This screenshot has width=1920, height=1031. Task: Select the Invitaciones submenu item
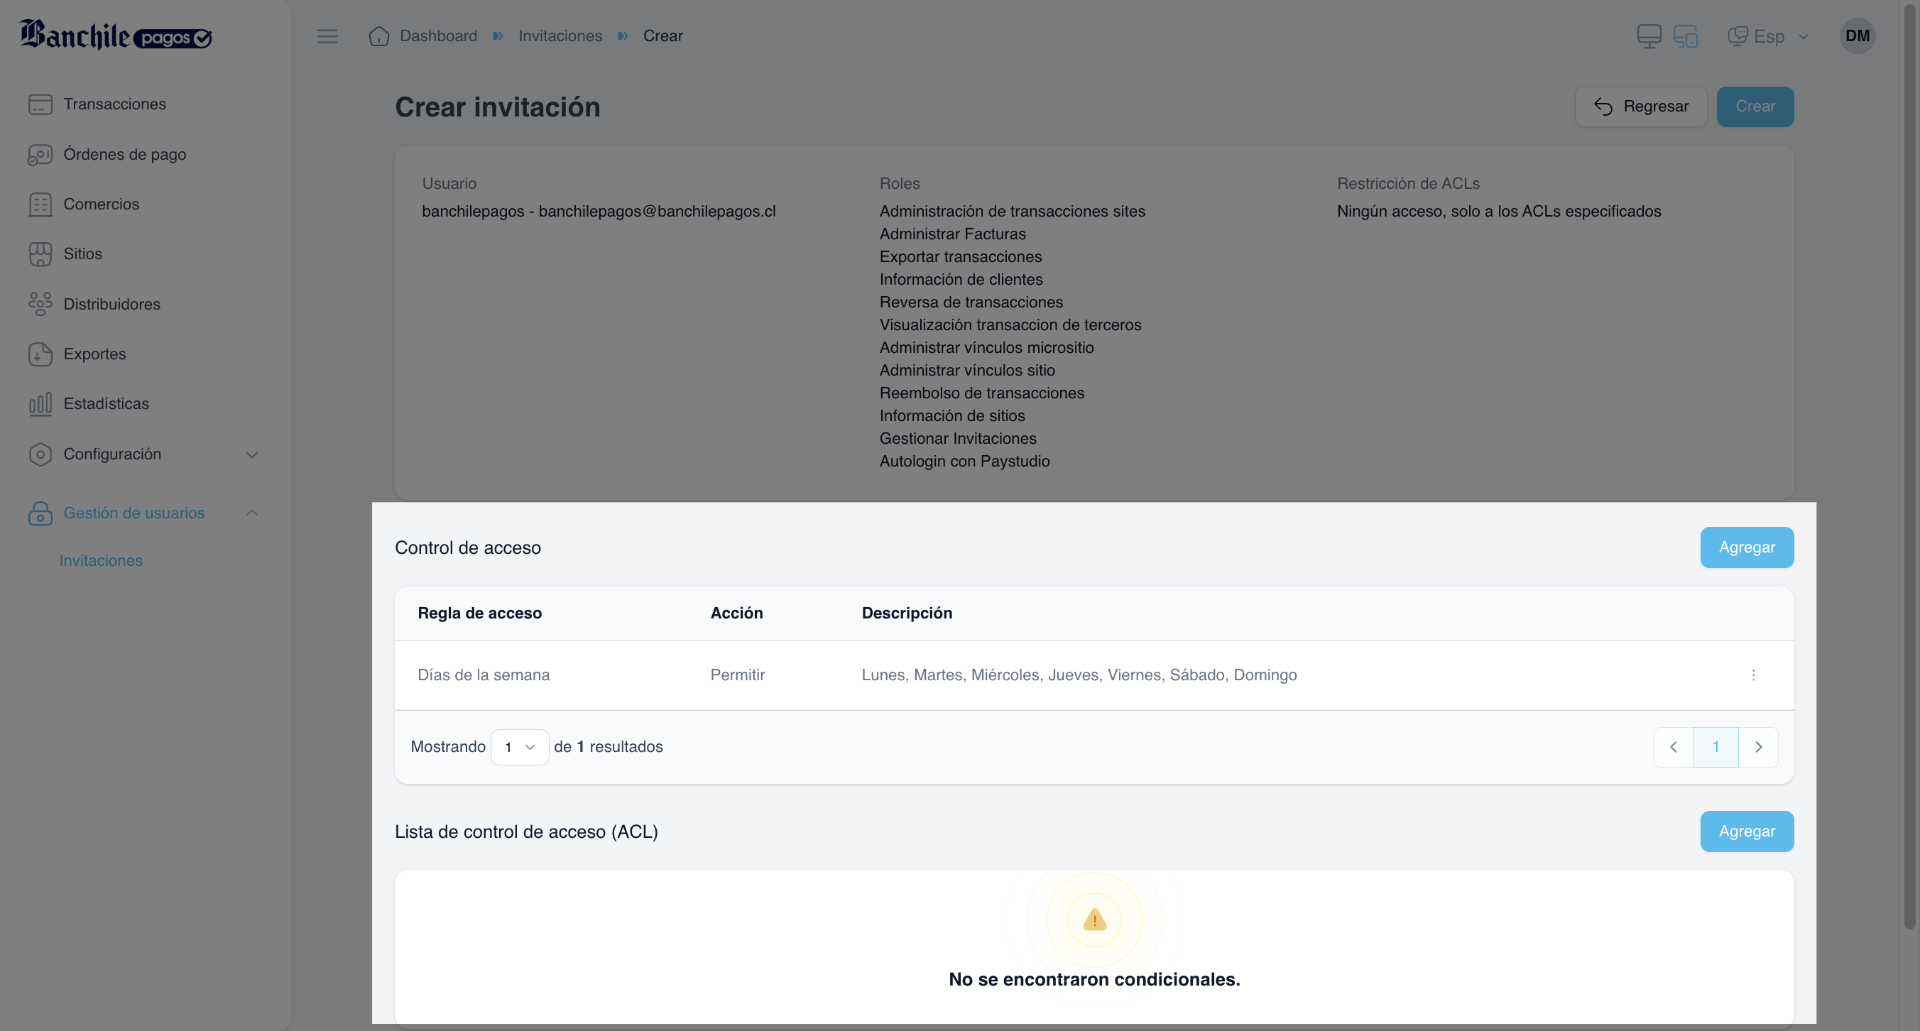(101, 561)
